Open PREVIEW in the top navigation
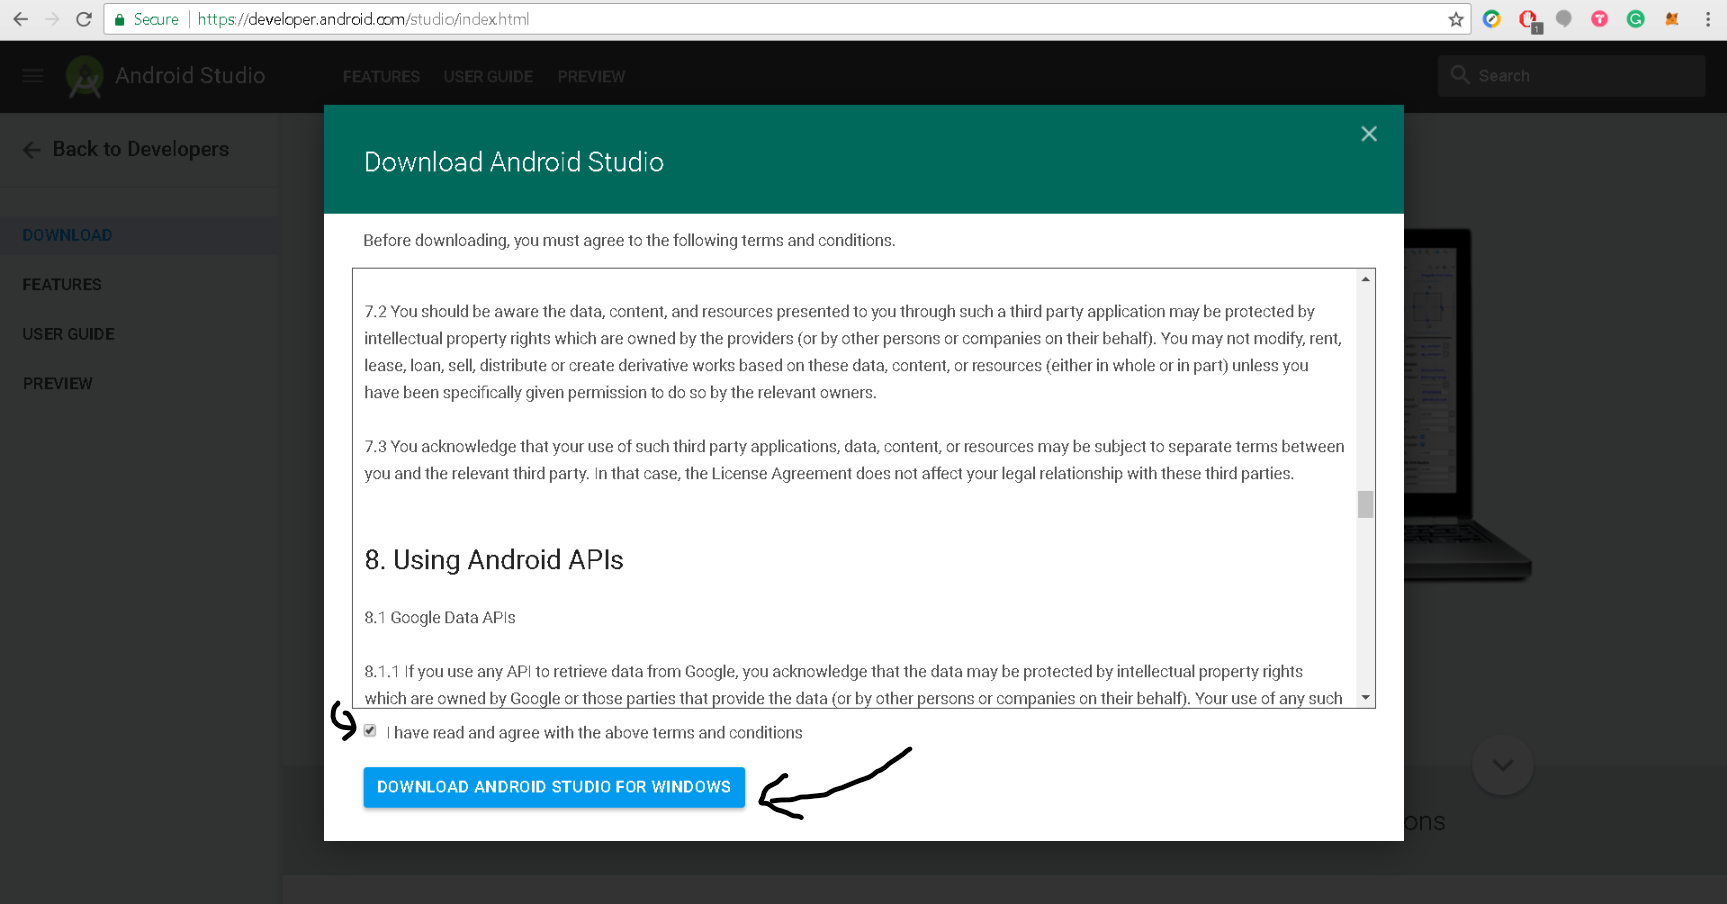 point(591,77)
